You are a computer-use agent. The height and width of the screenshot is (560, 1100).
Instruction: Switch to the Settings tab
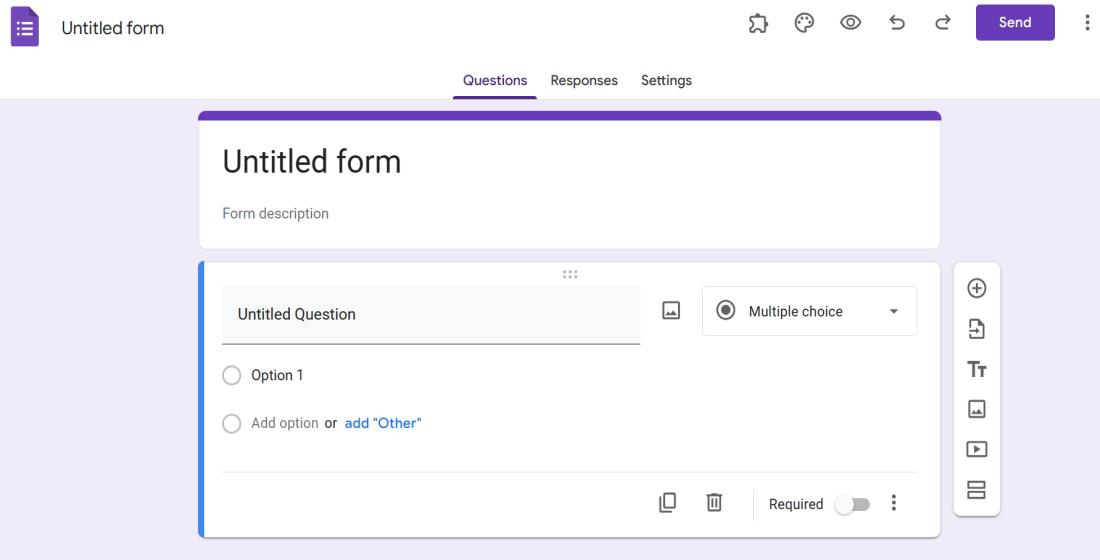[666, 80]
